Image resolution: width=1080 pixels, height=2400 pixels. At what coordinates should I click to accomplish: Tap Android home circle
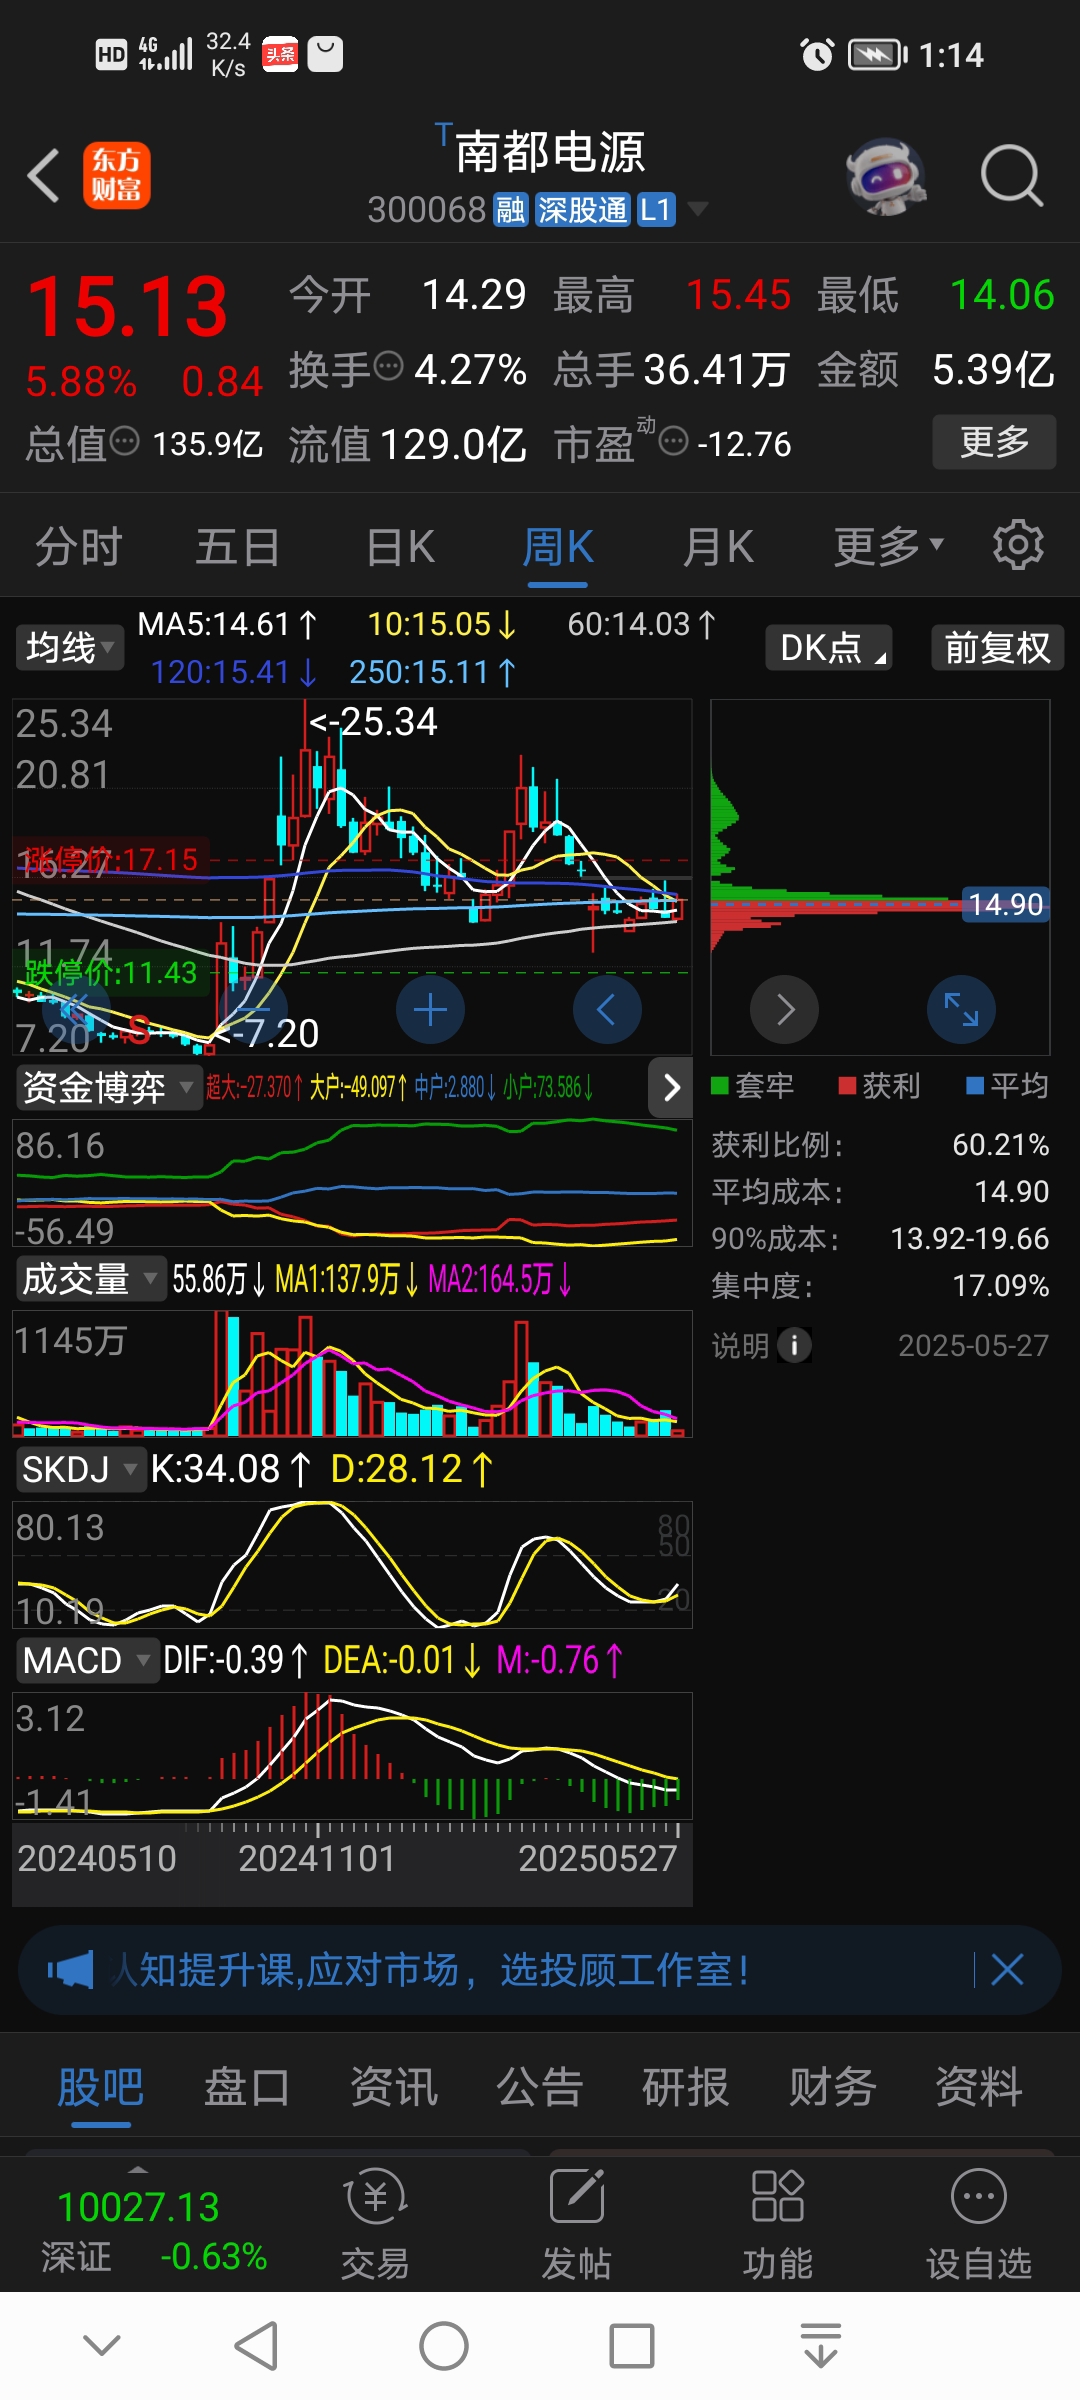tap(444, 2345)
